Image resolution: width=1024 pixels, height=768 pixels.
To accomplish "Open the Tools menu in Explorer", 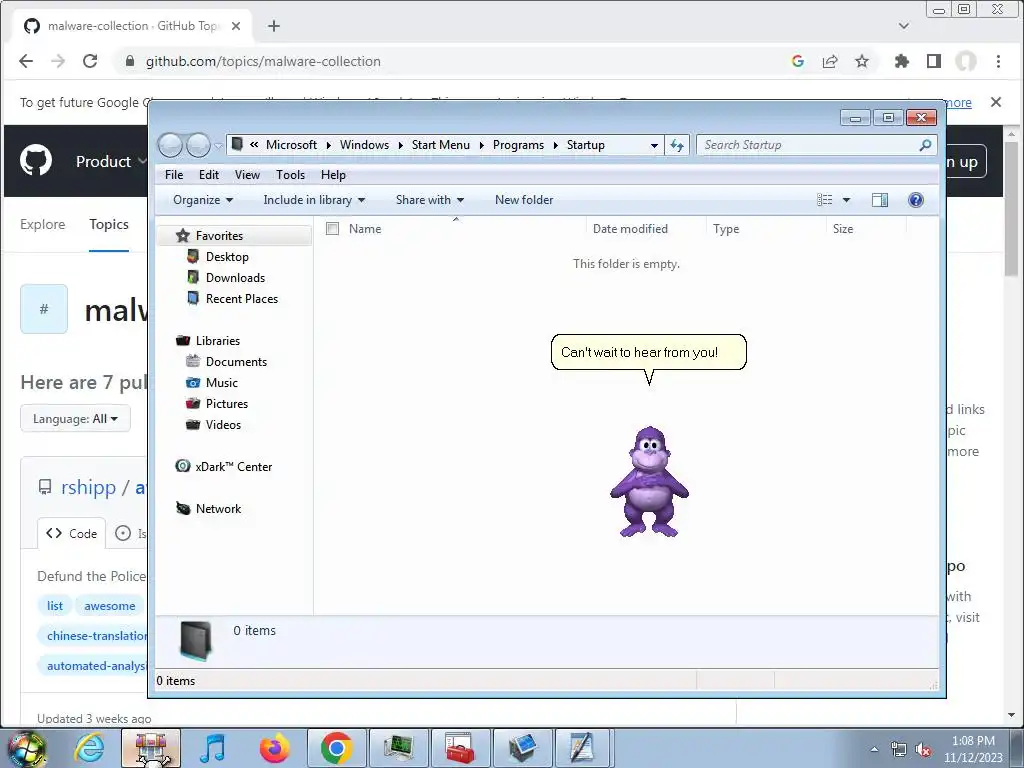I will pos(291,175).
